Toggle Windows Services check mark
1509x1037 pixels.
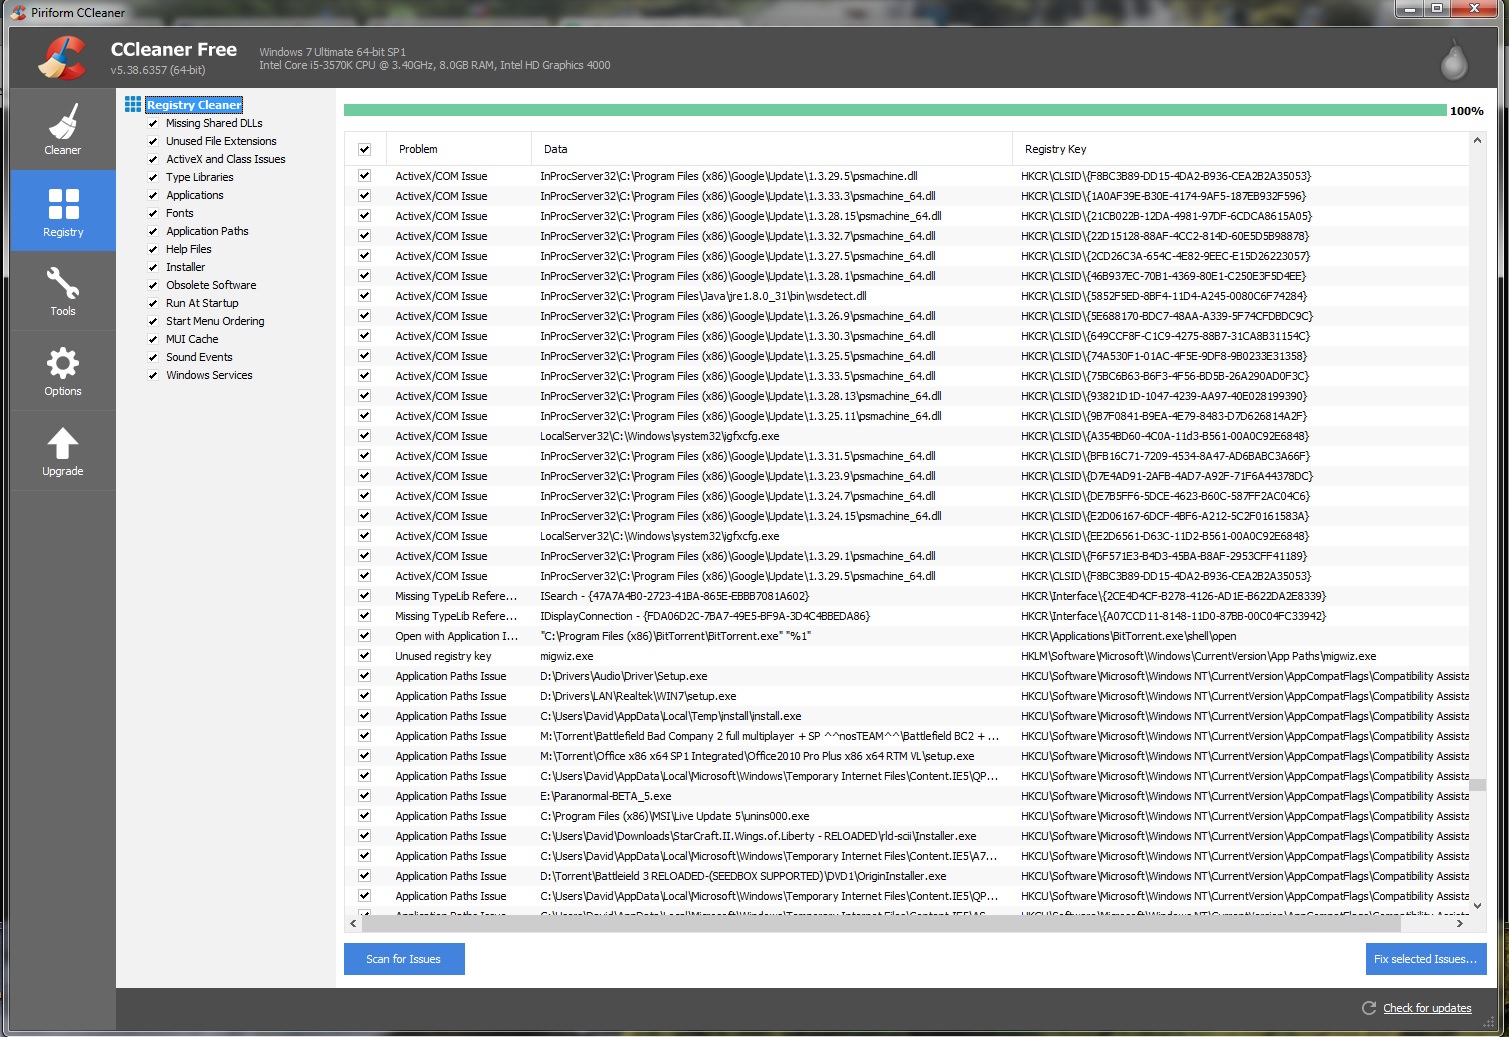153,375
